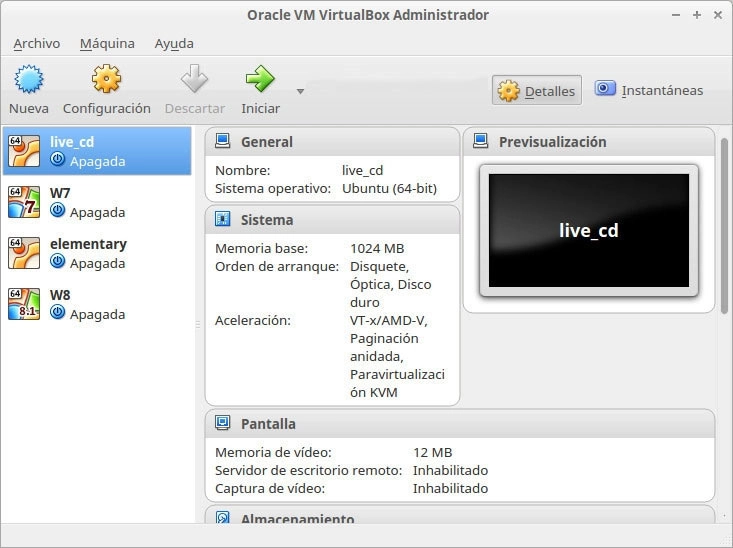This screenshot has width=733, height=548.
Task: Close the VirtualBox Administrador window
Action: click(718, 15)
